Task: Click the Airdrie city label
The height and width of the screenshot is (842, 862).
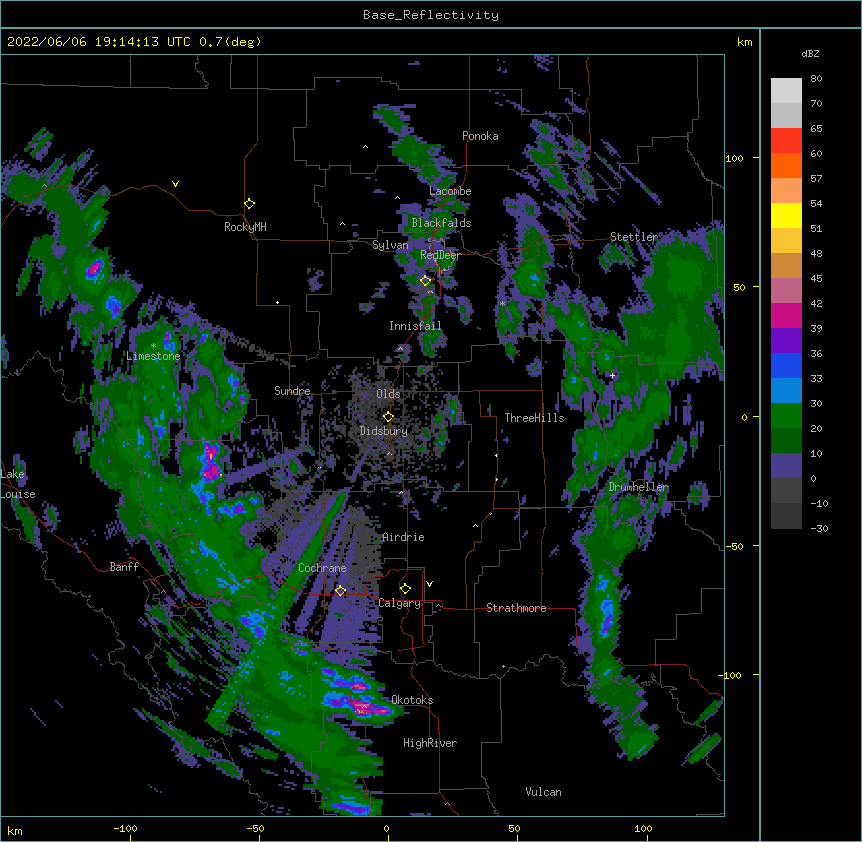Action: (403, 537)
